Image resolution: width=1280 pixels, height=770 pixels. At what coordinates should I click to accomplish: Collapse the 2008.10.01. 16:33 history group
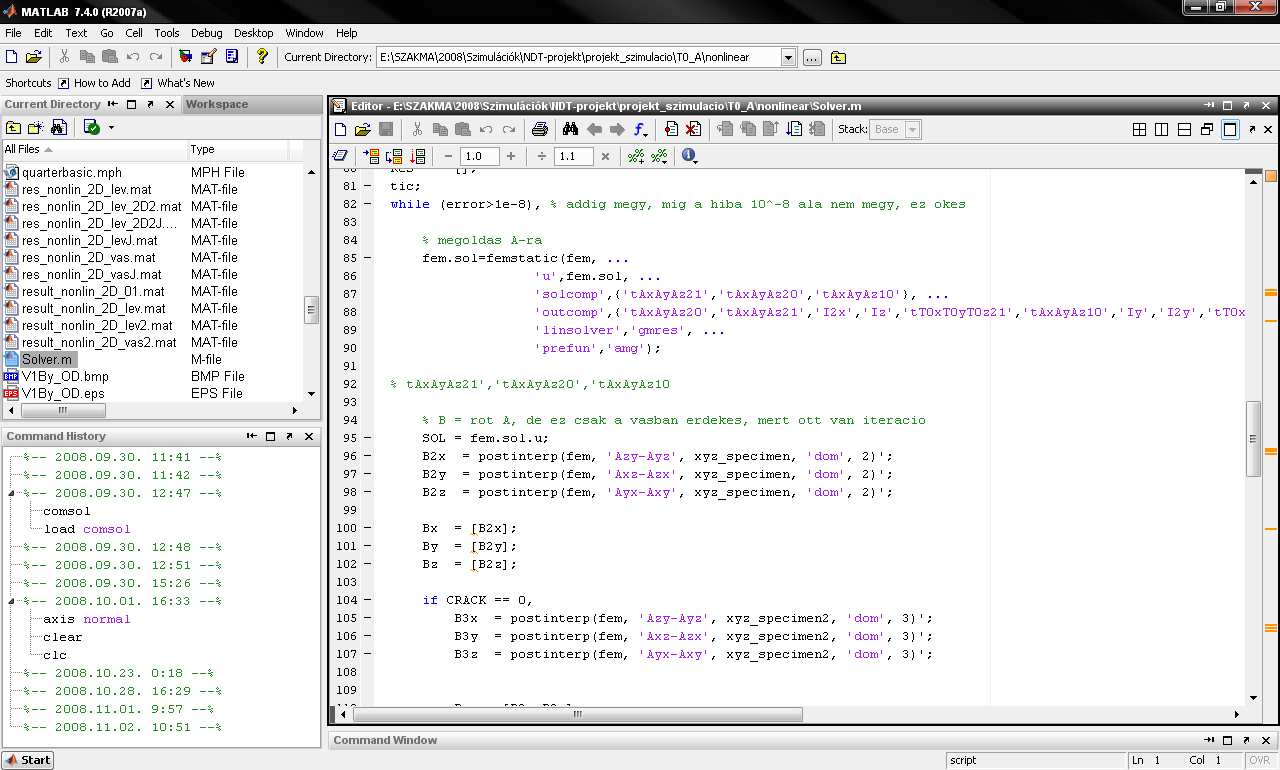point(11,601)
